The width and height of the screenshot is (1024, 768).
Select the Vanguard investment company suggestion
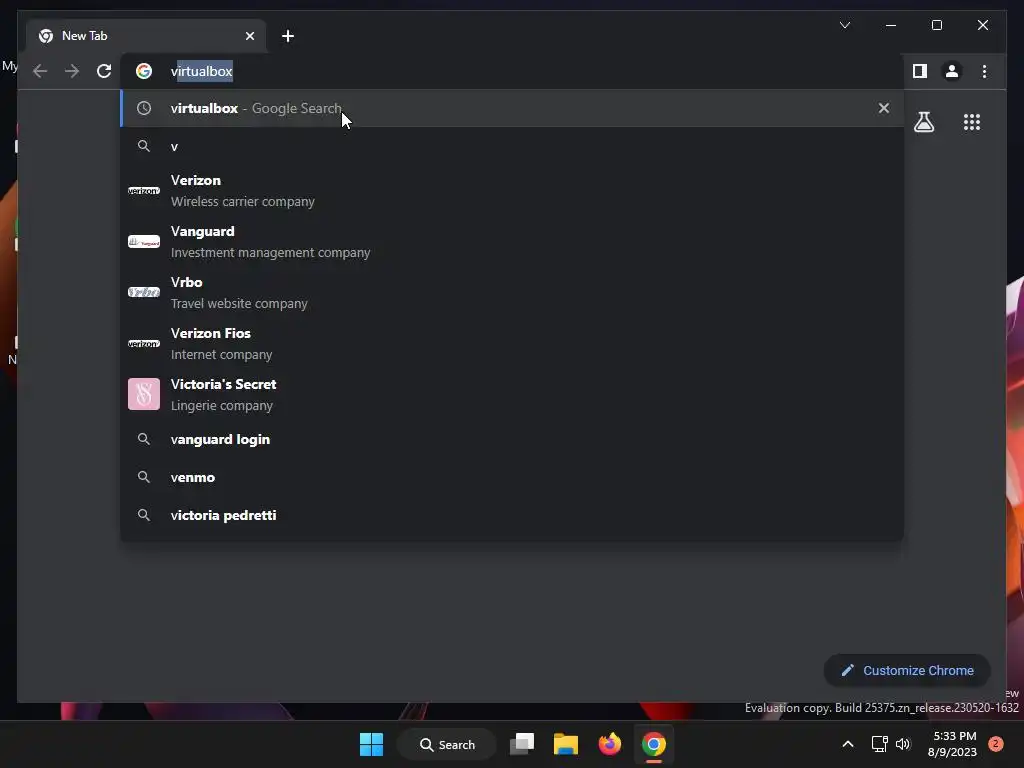coord(512,242)
